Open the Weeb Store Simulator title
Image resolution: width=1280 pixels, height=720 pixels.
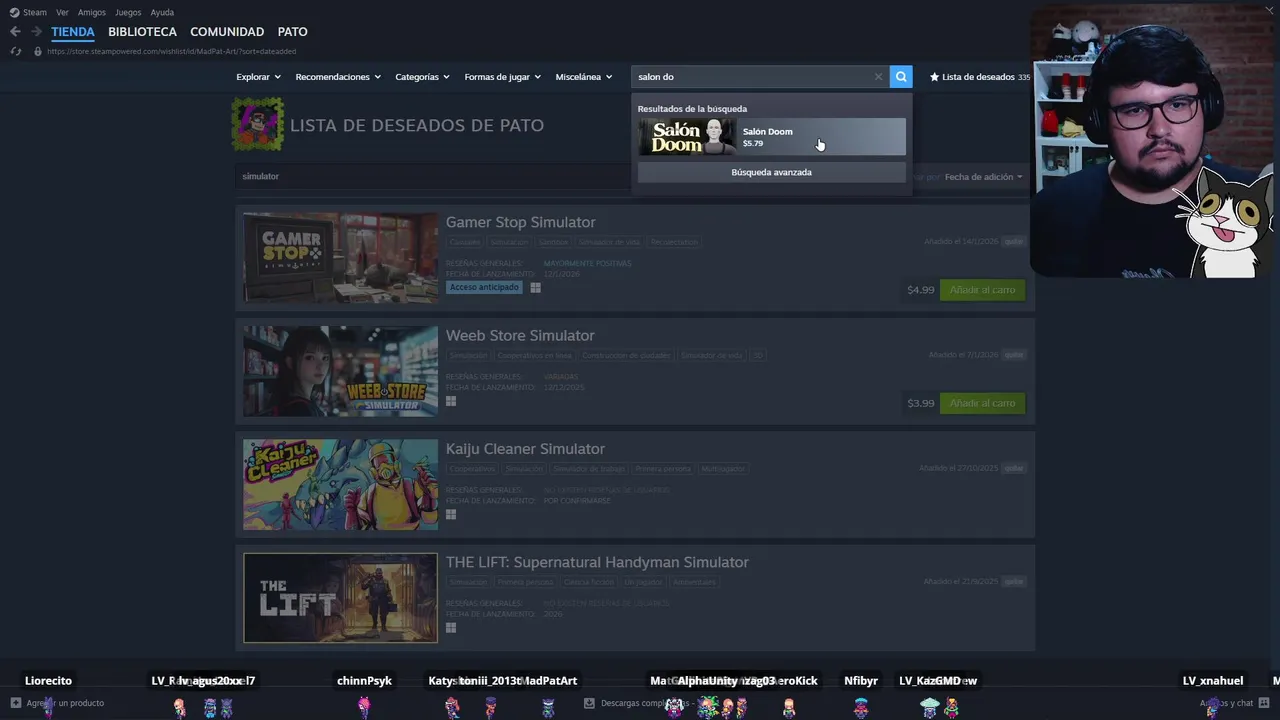click(x=520, y=335)
